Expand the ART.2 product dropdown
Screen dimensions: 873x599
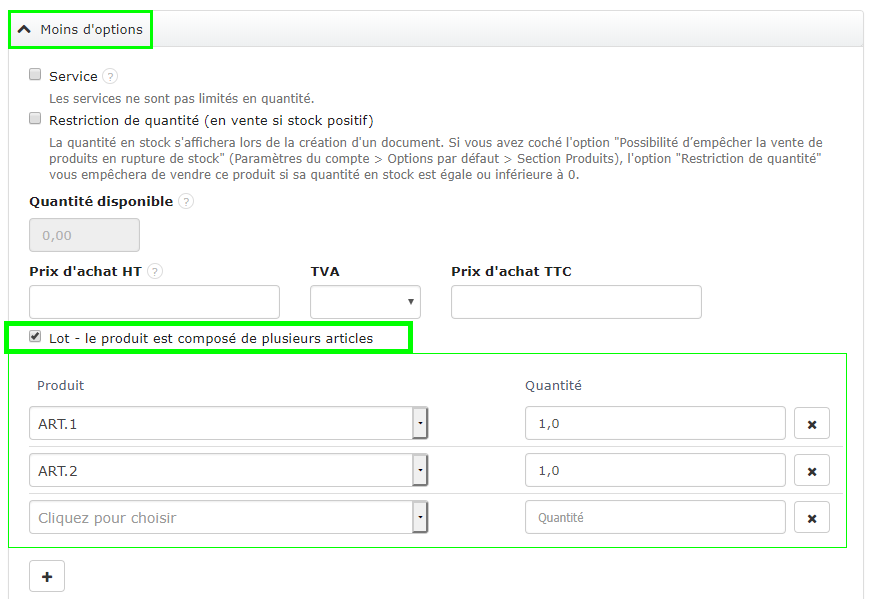[x=420, y=470]
